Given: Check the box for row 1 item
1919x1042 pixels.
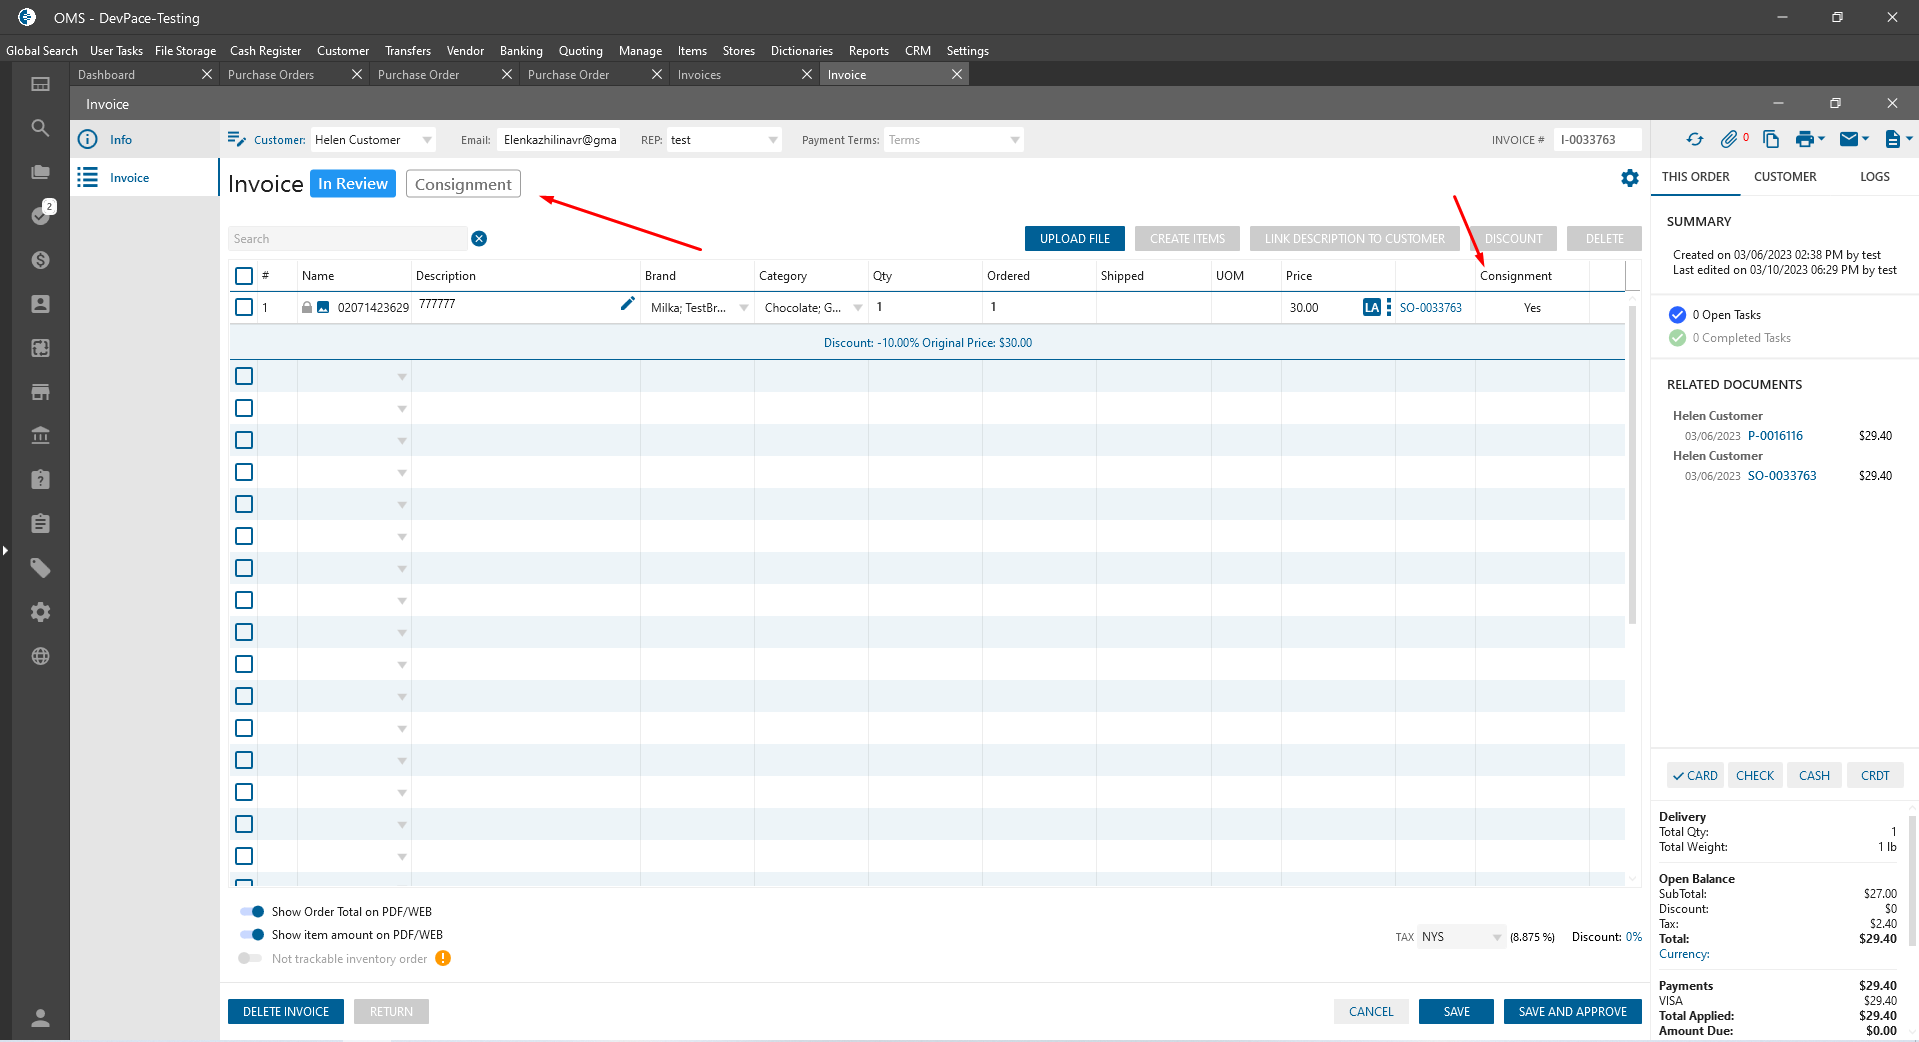Looking at the screenshot, I should click(244, 307).
